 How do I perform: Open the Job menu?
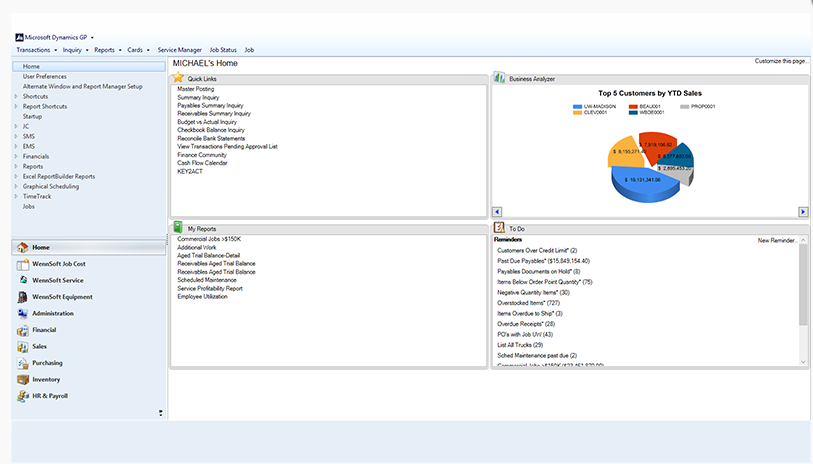tap(249, 50)
